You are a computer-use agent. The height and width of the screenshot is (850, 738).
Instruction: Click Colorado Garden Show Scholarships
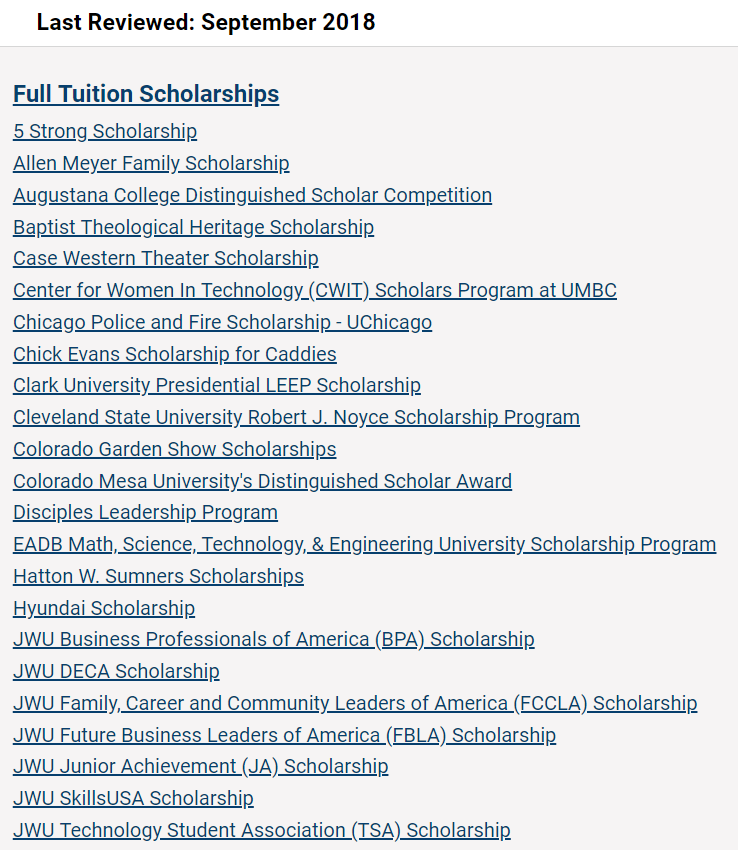[x=175, y=449]
